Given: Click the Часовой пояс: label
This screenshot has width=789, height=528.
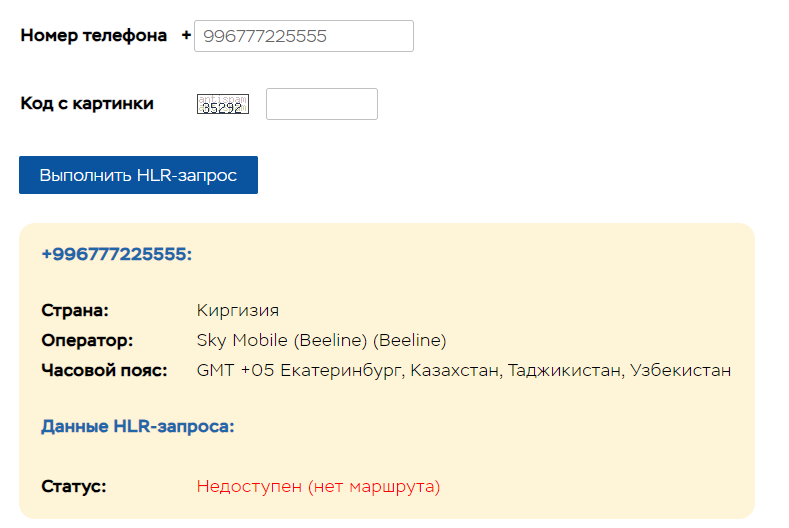Looking at the screenshot, I should click(x=107, y=370).
